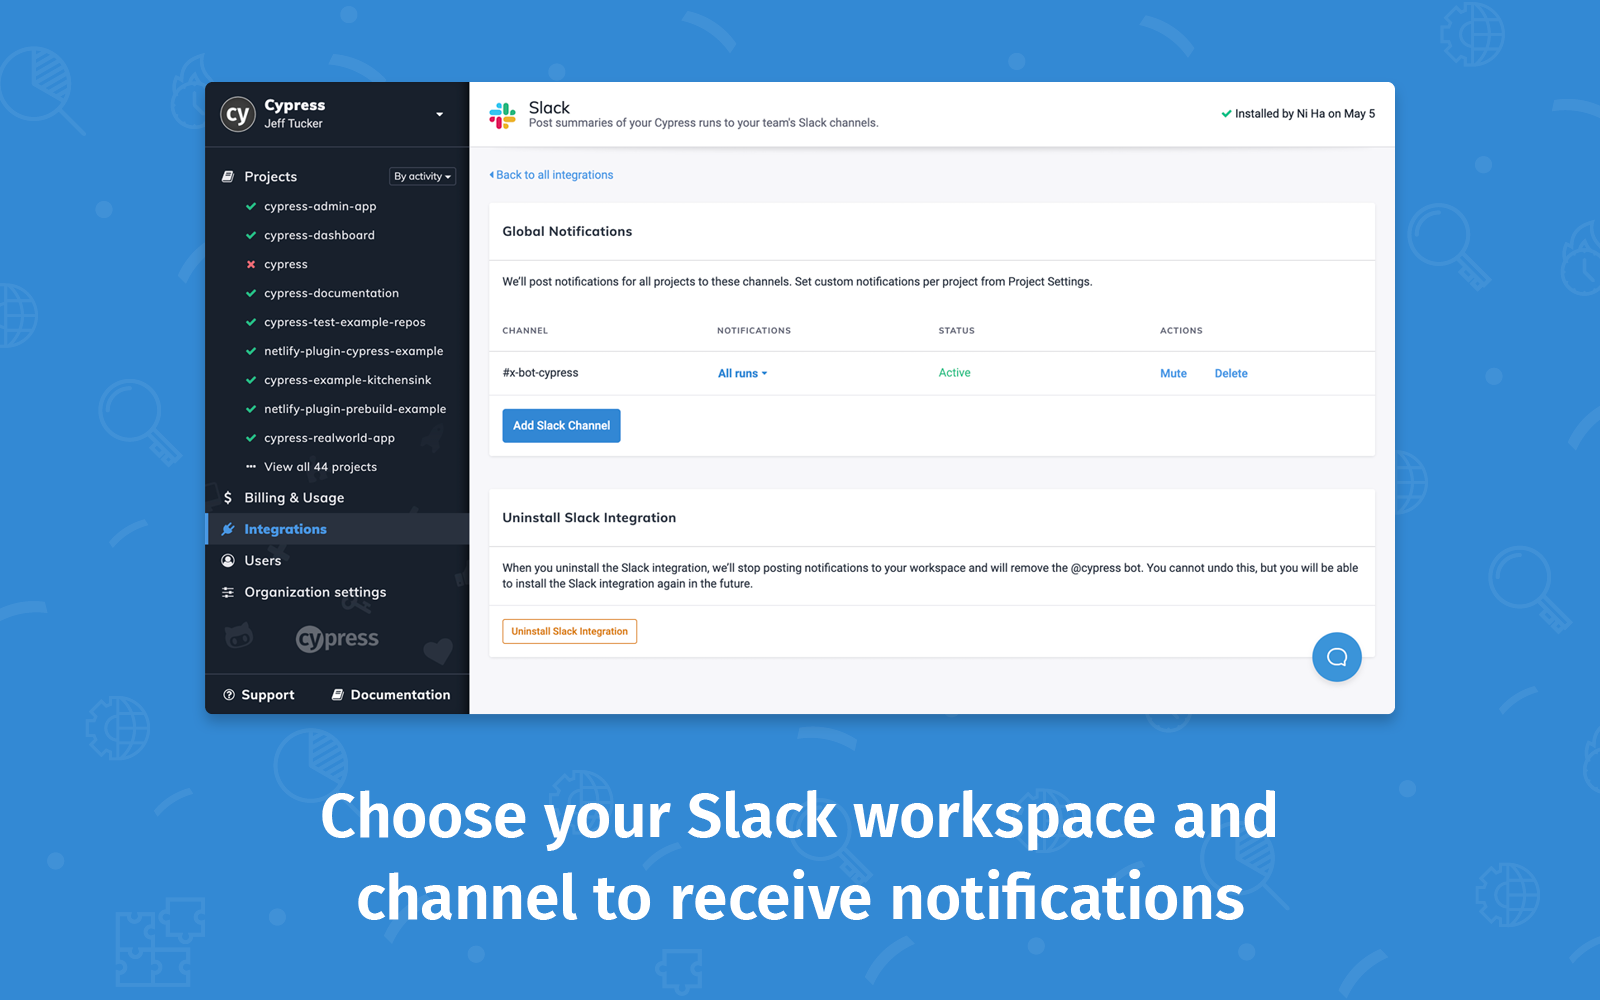Screen dimensions: 1600x1000
Task: Click the Global Notifications heading
Action: [567, 232]
